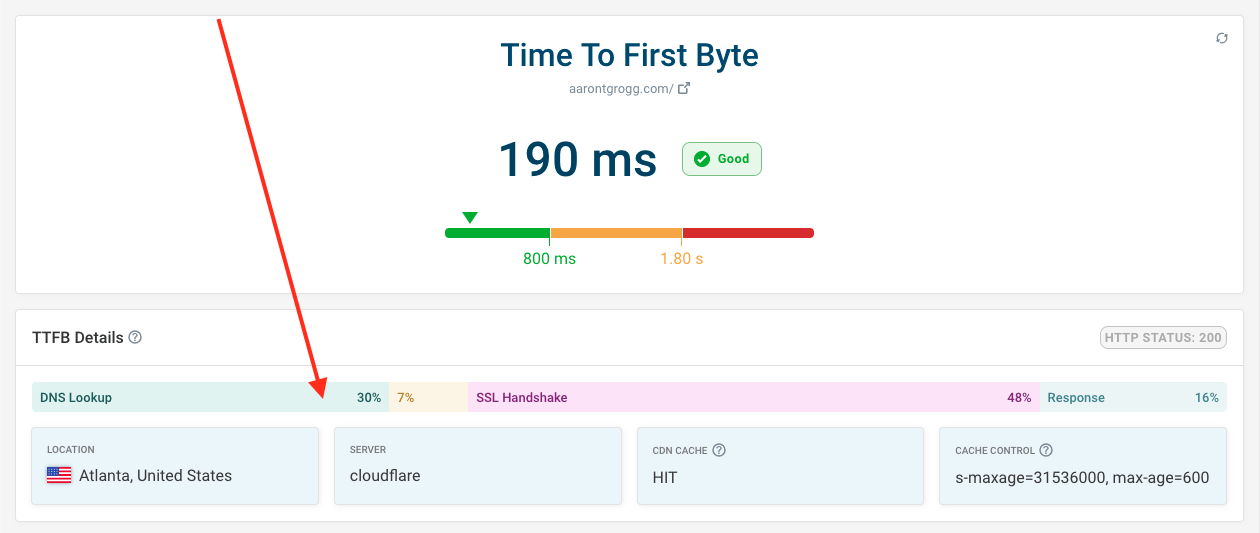
Task: Click the help icon next to TTFB Details
Action: pos(135,338)
